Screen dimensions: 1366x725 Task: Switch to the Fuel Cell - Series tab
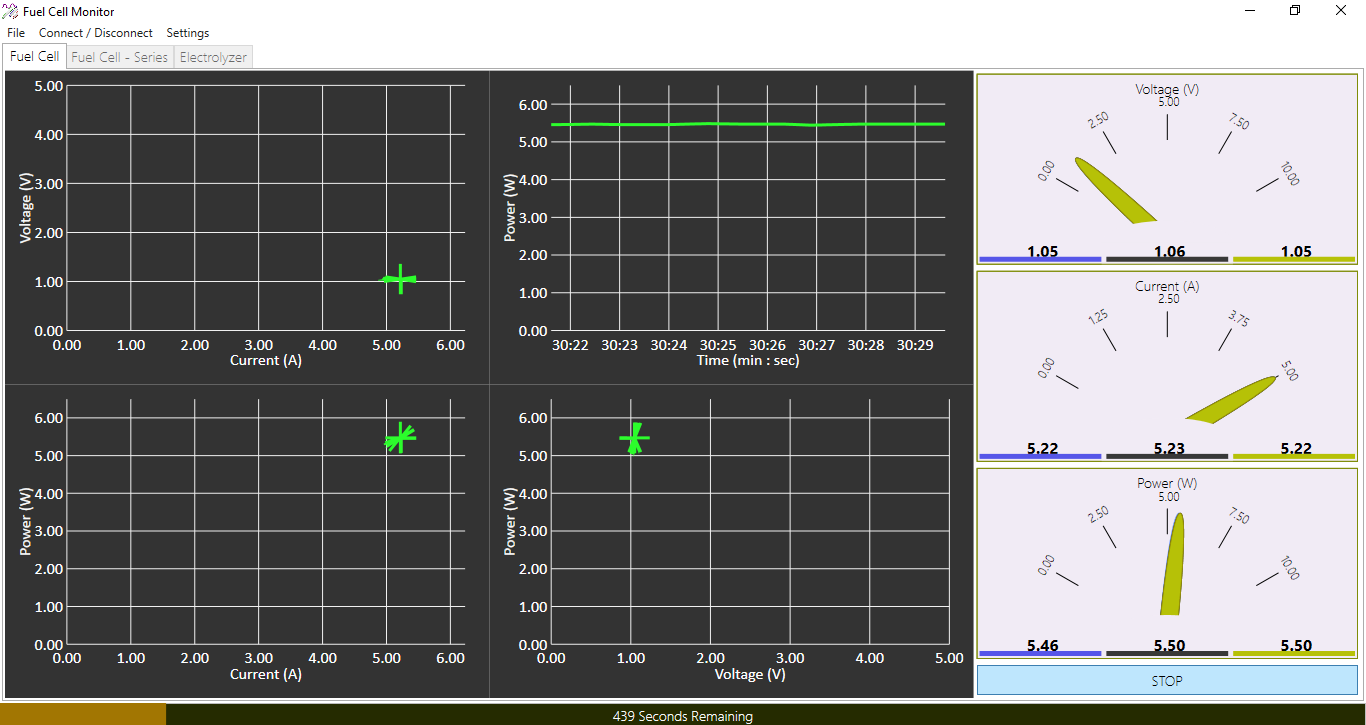coord(119,57)
